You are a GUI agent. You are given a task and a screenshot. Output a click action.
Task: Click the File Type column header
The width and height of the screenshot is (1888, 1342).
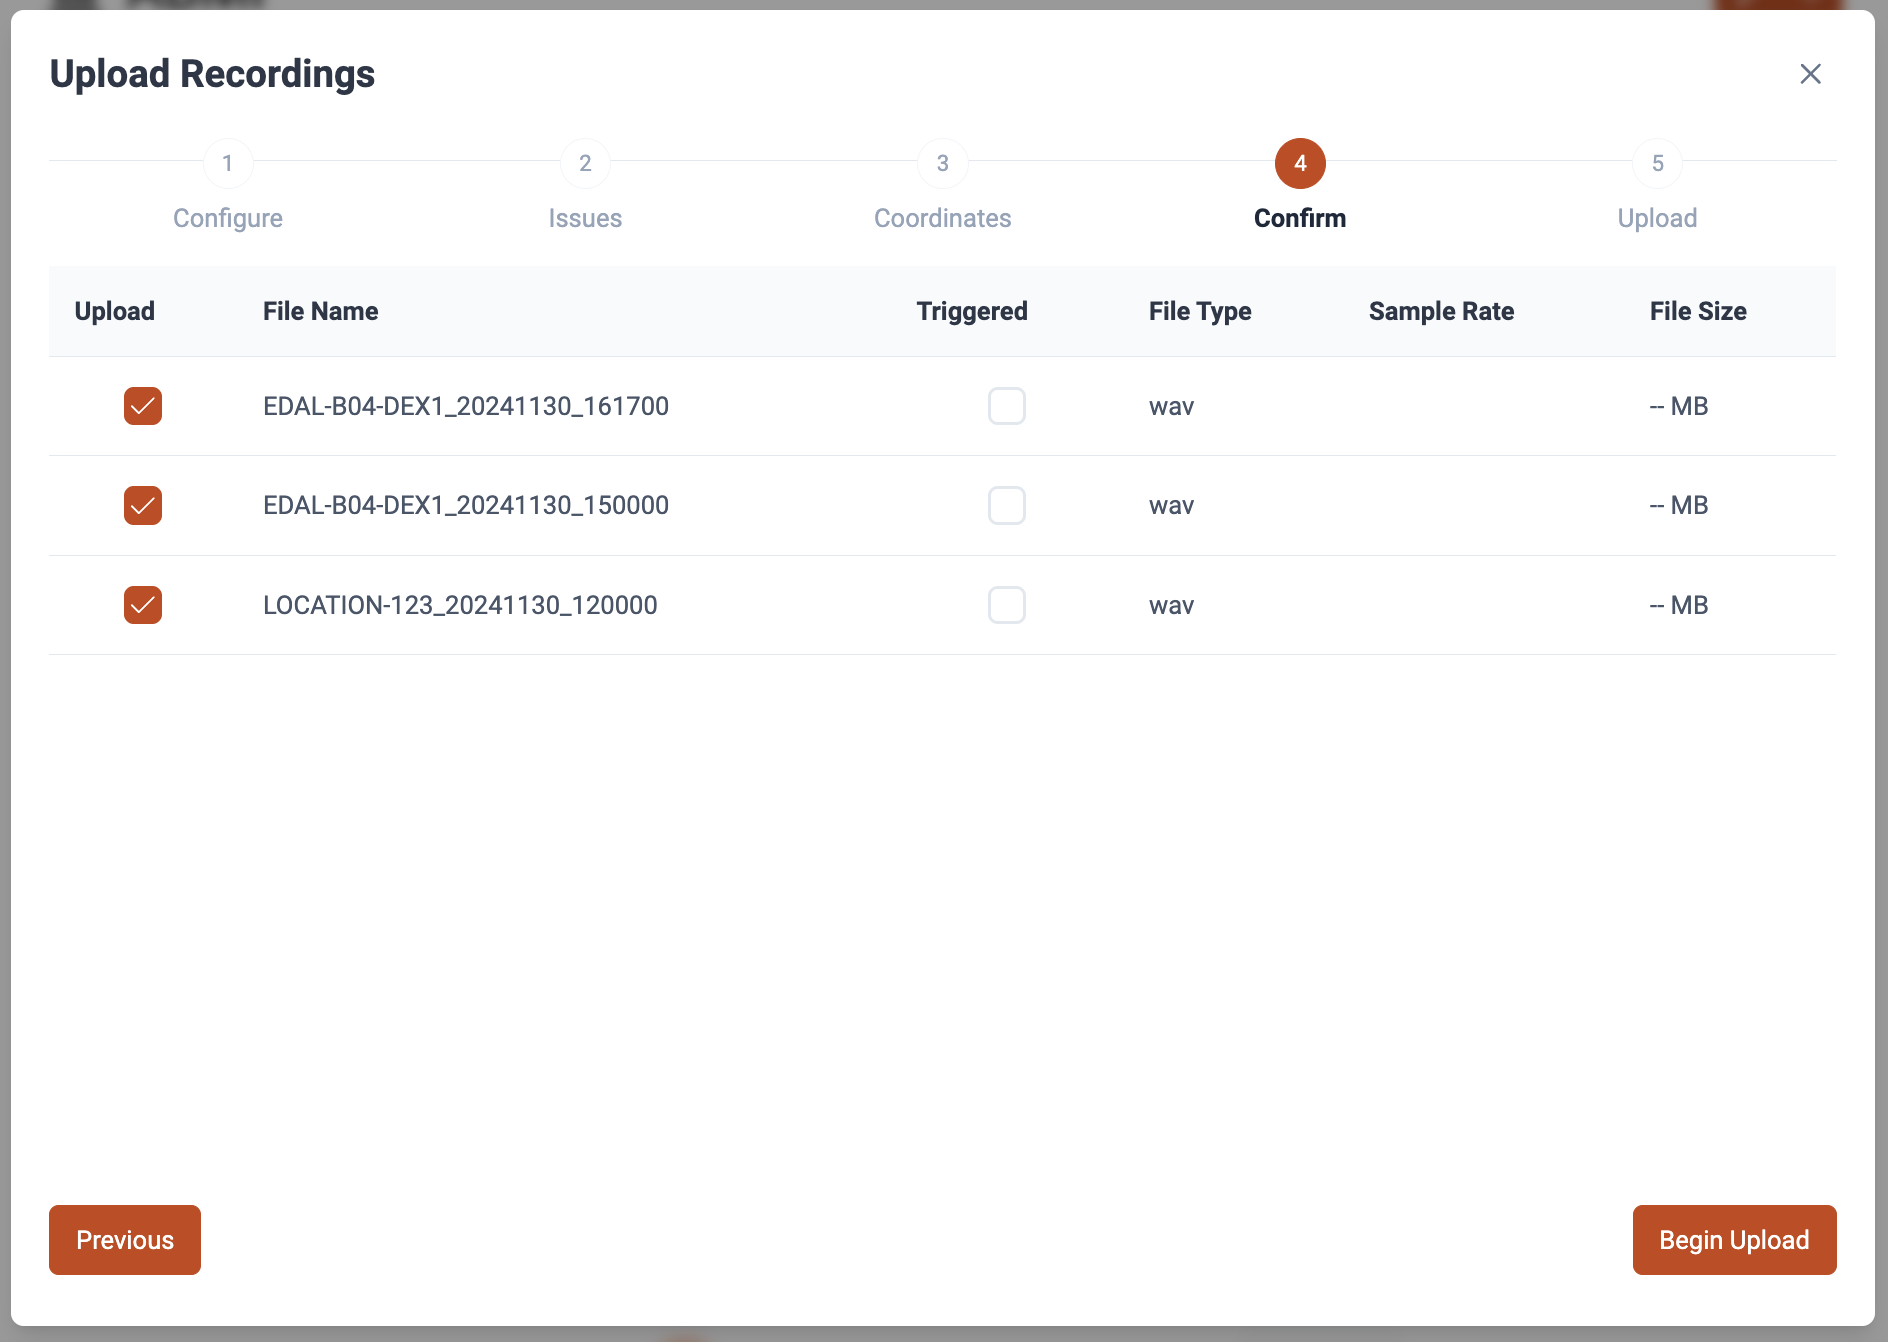pyautogui.click(x=1199, y=312)
